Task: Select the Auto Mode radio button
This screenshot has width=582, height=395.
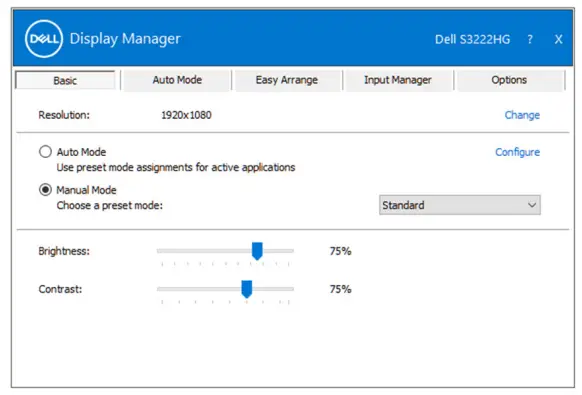Action: [45, 151]
